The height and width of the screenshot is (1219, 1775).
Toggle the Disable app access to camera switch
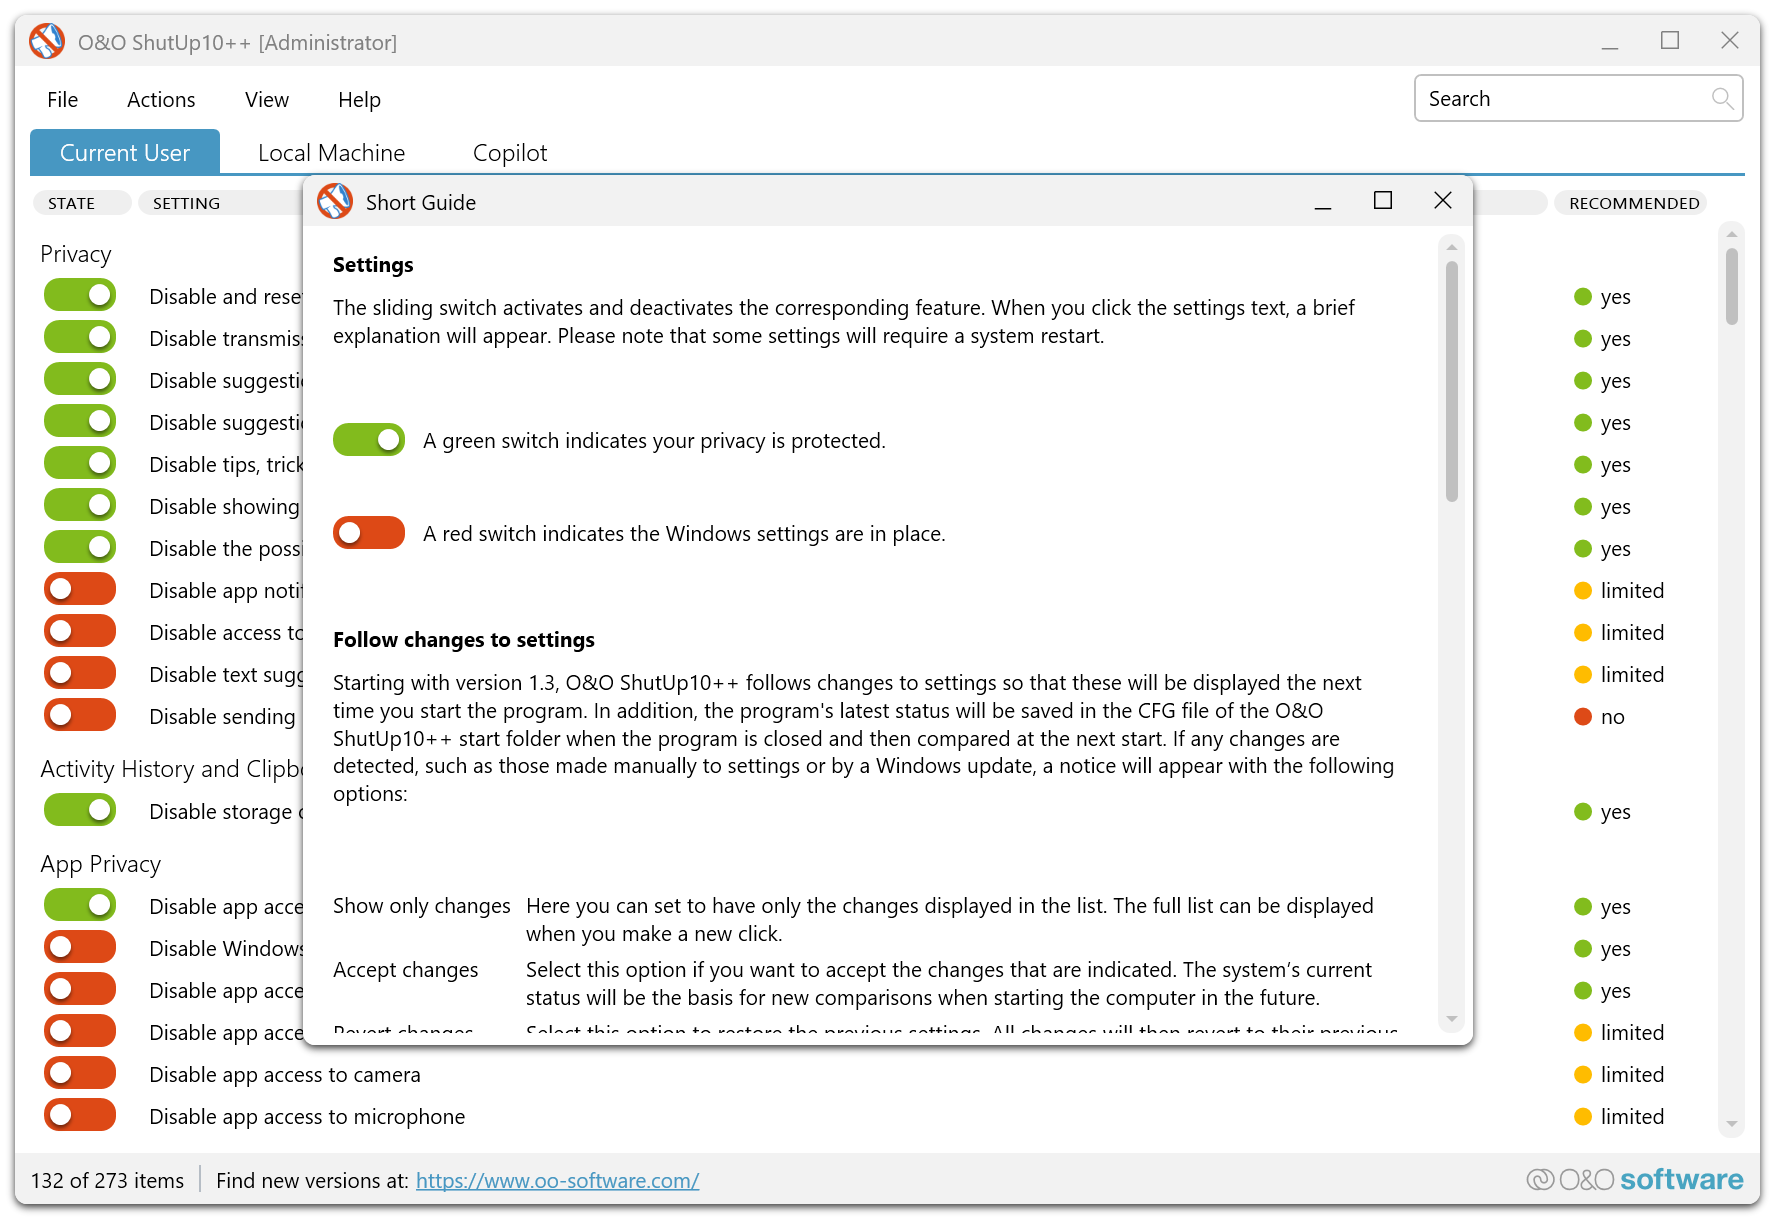click(x=80, y=1074)
